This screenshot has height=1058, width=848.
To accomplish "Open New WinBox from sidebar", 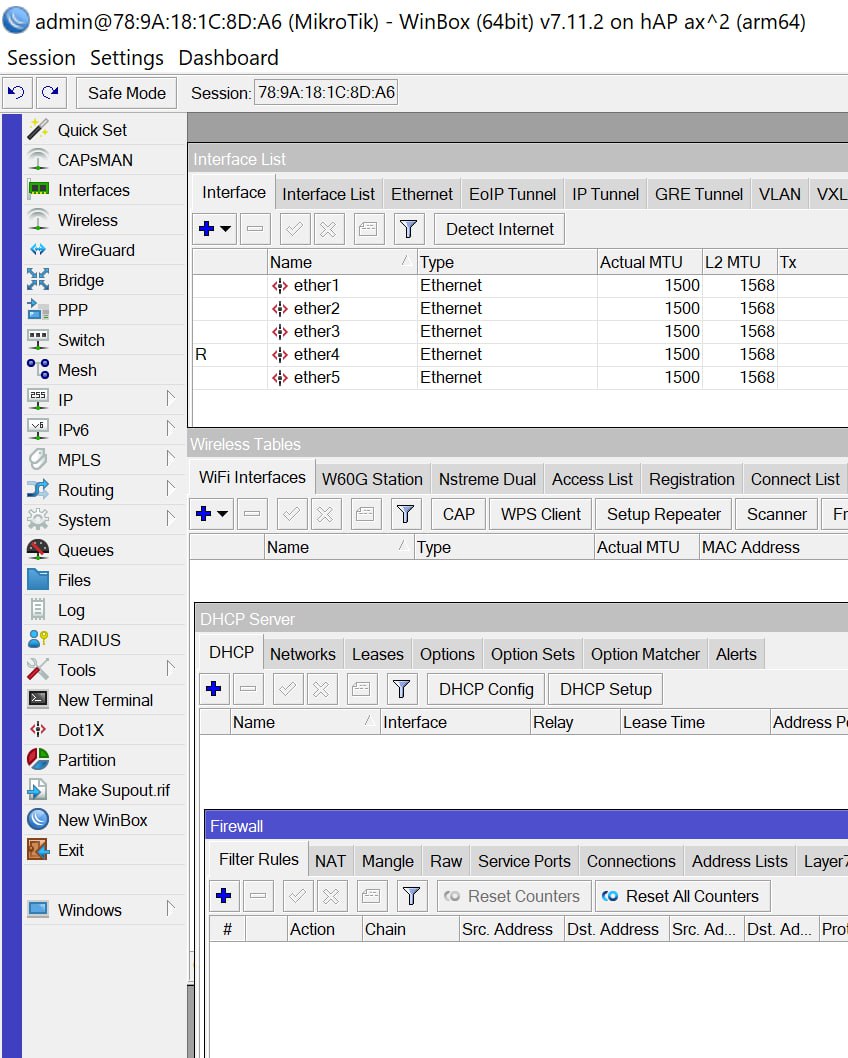I will [x=103, y=820].
